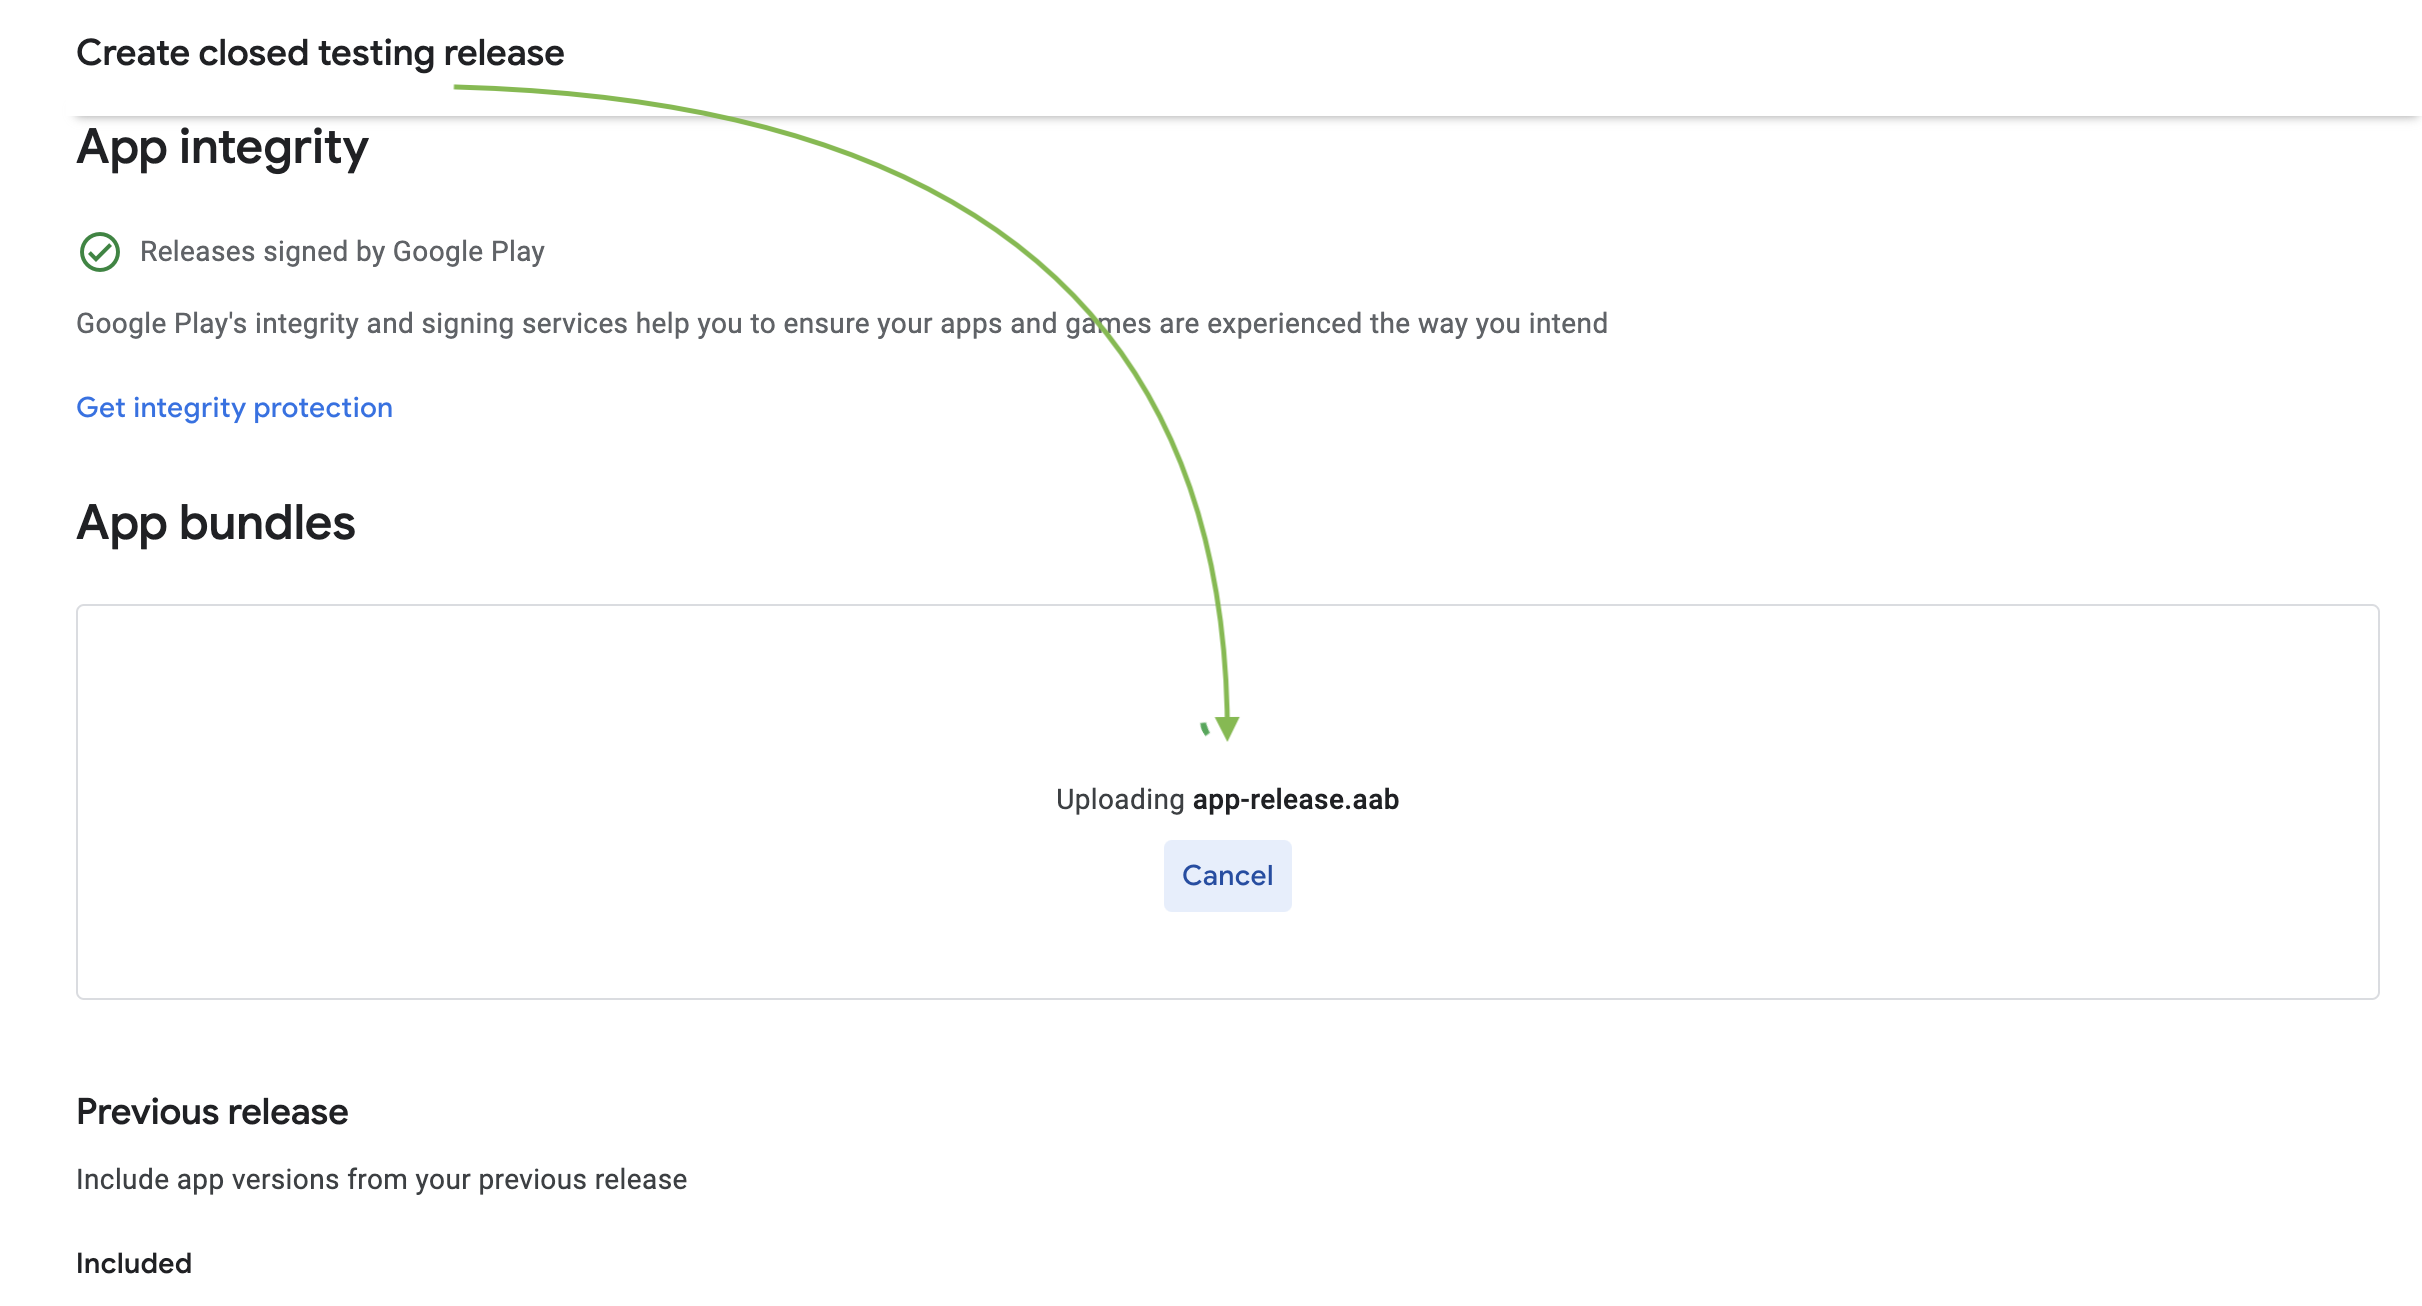Screen dimensions: 2422x1306
Task: Click the Releases signed by Google Play text
Action: [342, 252]
